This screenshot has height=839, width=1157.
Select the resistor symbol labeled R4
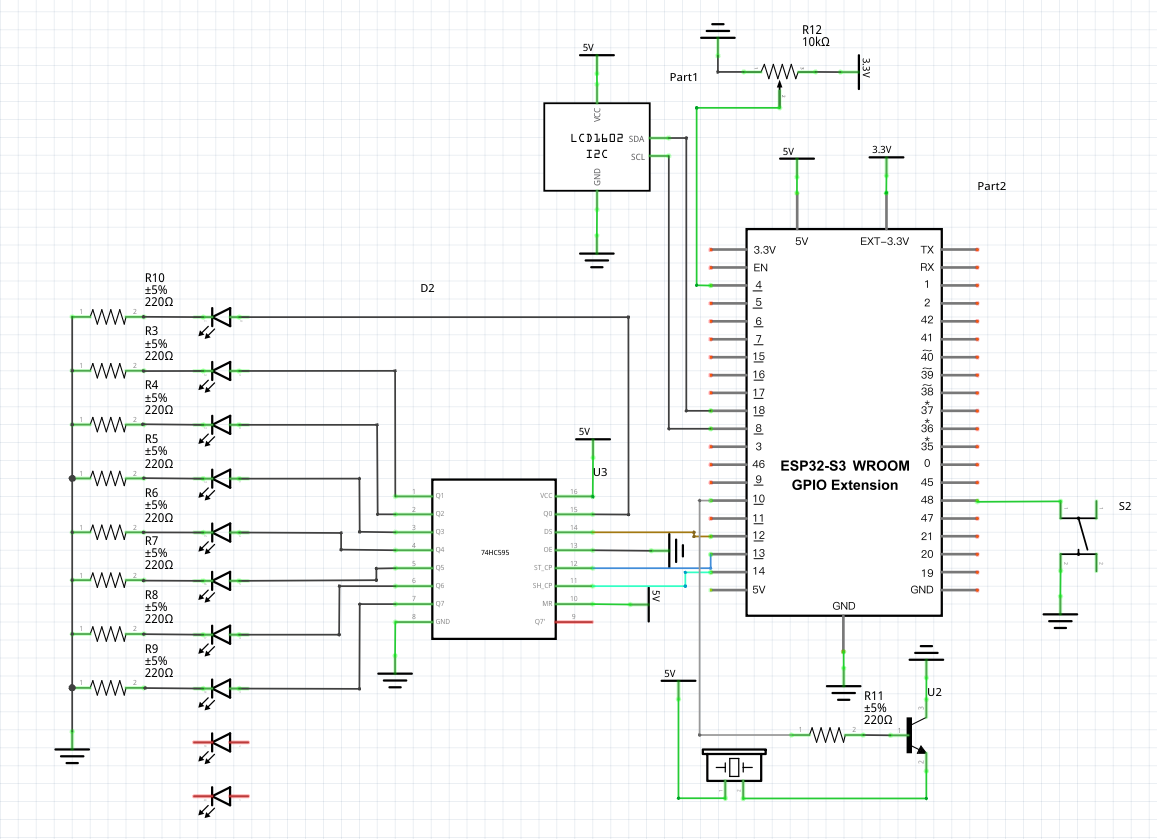pyautogui.click(x=108, y=424)
